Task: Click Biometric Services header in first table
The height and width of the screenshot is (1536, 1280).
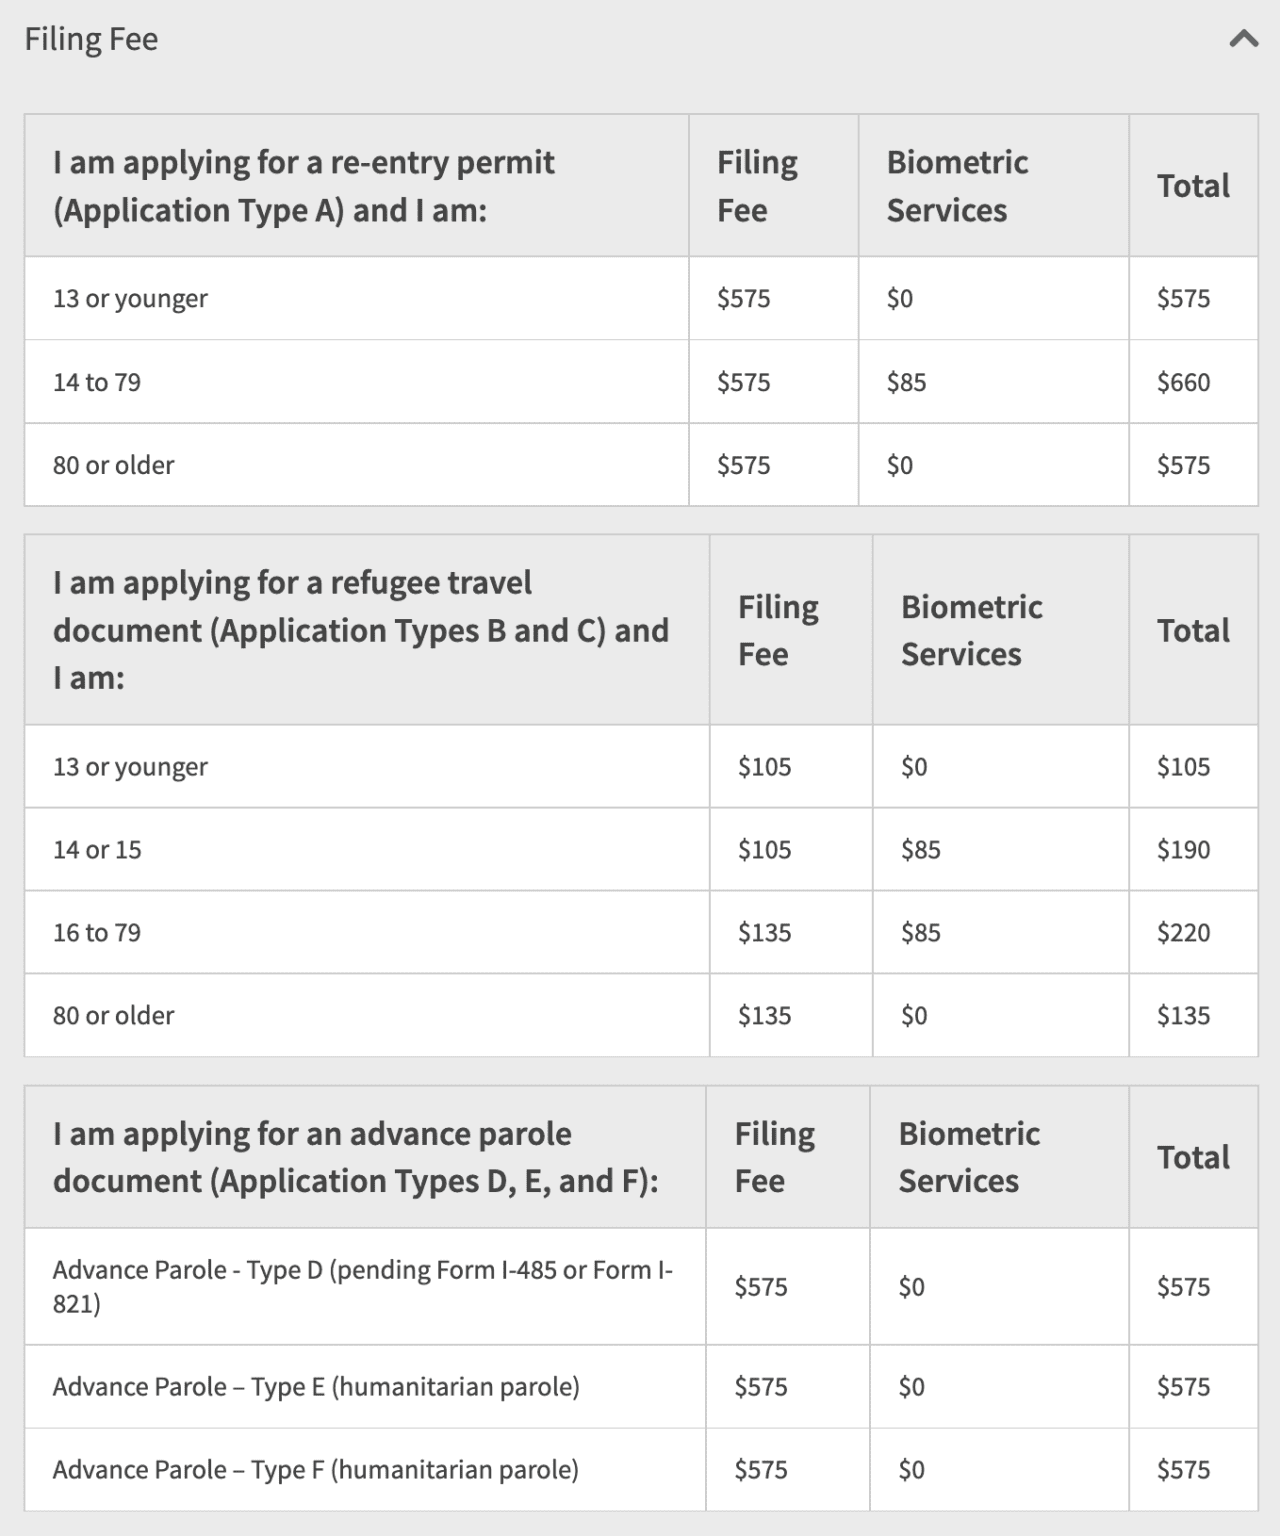Action: pos(957,186)
